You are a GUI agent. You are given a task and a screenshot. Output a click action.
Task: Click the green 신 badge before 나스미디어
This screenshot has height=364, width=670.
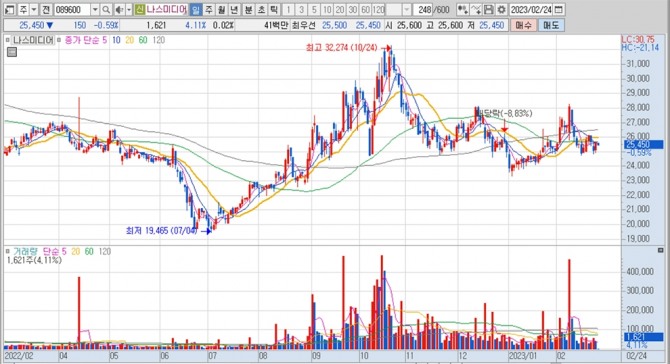point(139,9)
